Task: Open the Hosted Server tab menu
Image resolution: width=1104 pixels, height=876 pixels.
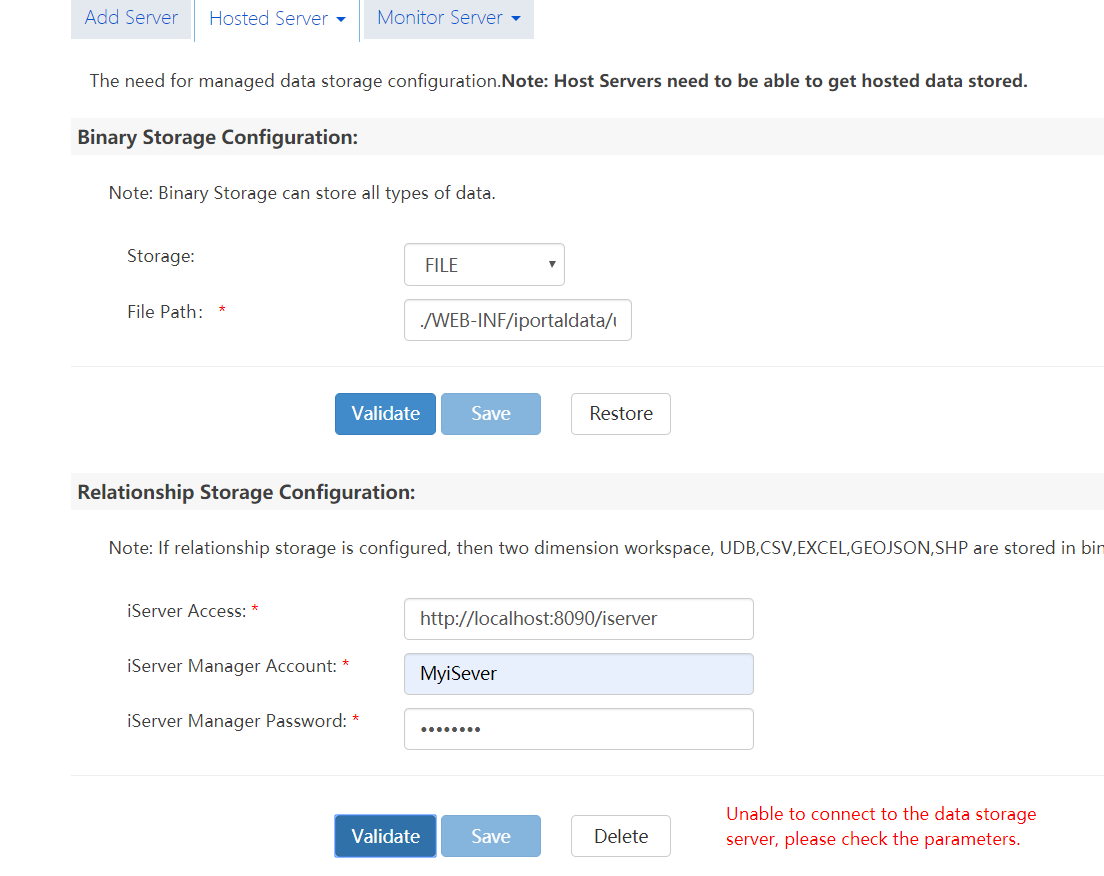Action: pyautogui.click(x=276, y=19)
